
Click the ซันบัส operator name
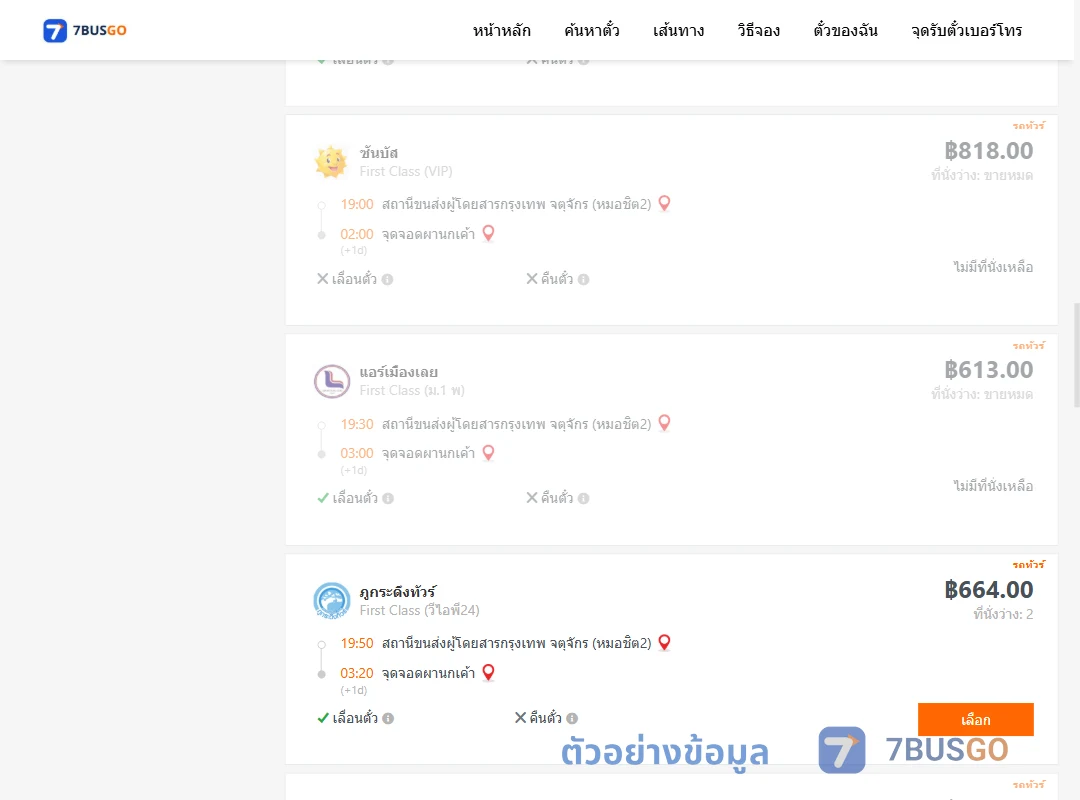coord(379,152)
